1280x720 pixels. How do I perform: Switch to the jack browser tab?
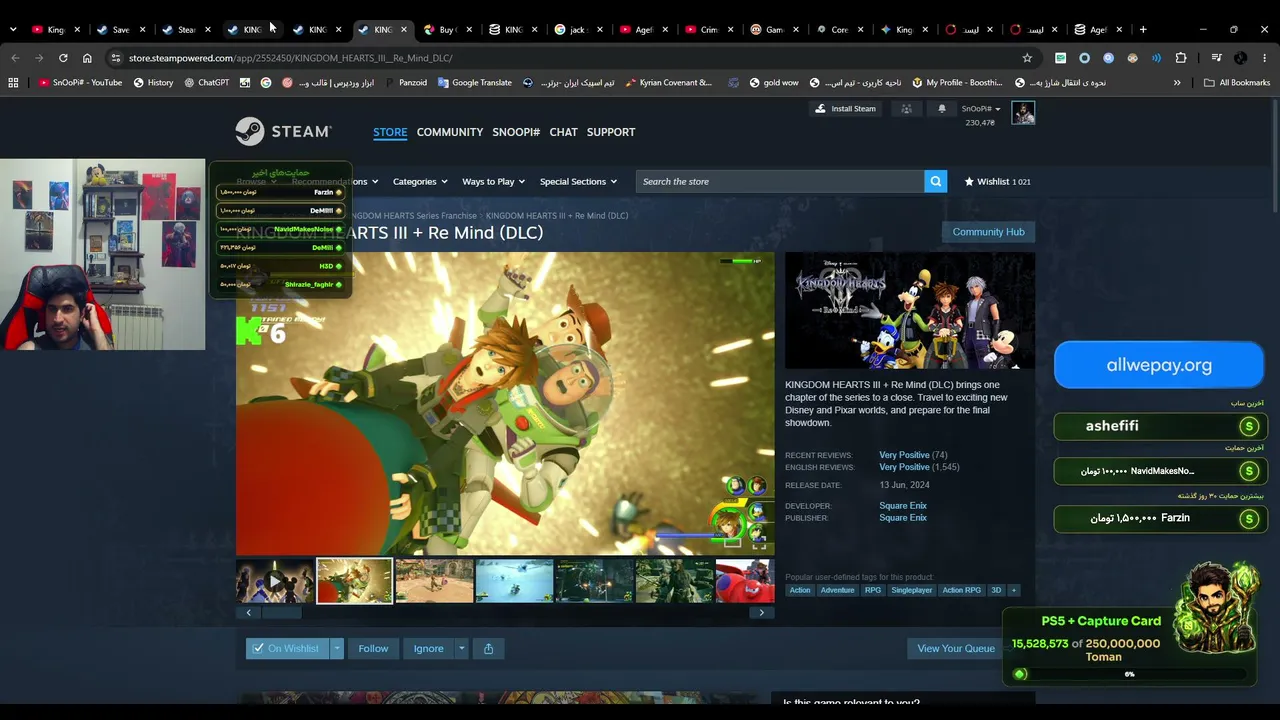[577, 29]
